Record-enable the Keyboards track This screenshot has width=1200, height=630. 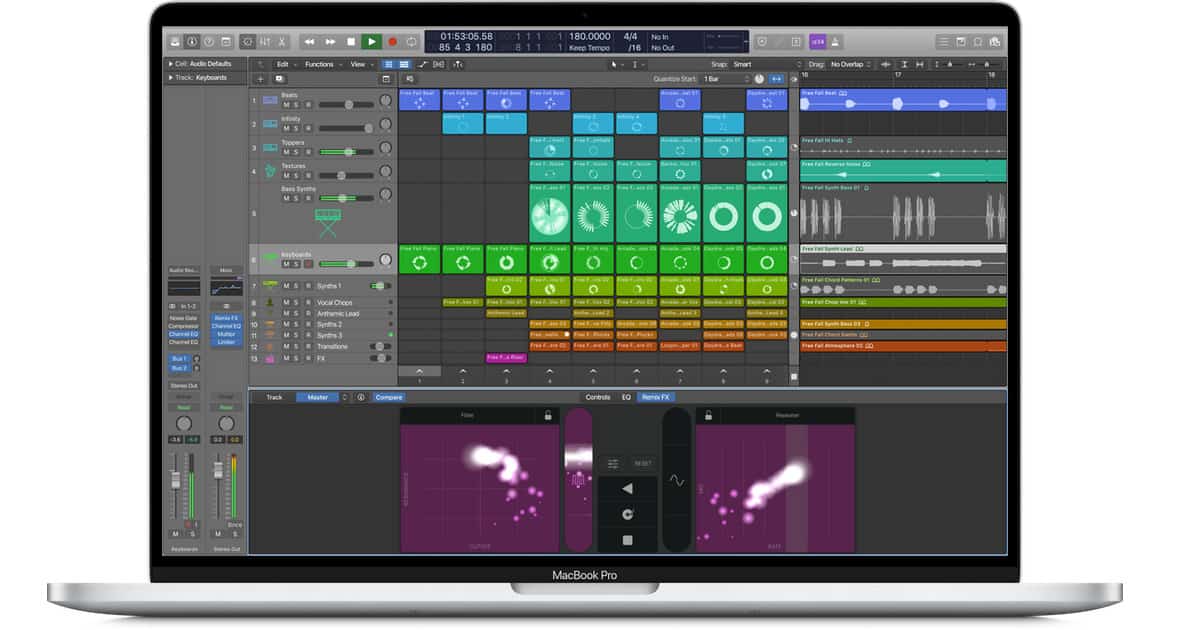(308, 264)
